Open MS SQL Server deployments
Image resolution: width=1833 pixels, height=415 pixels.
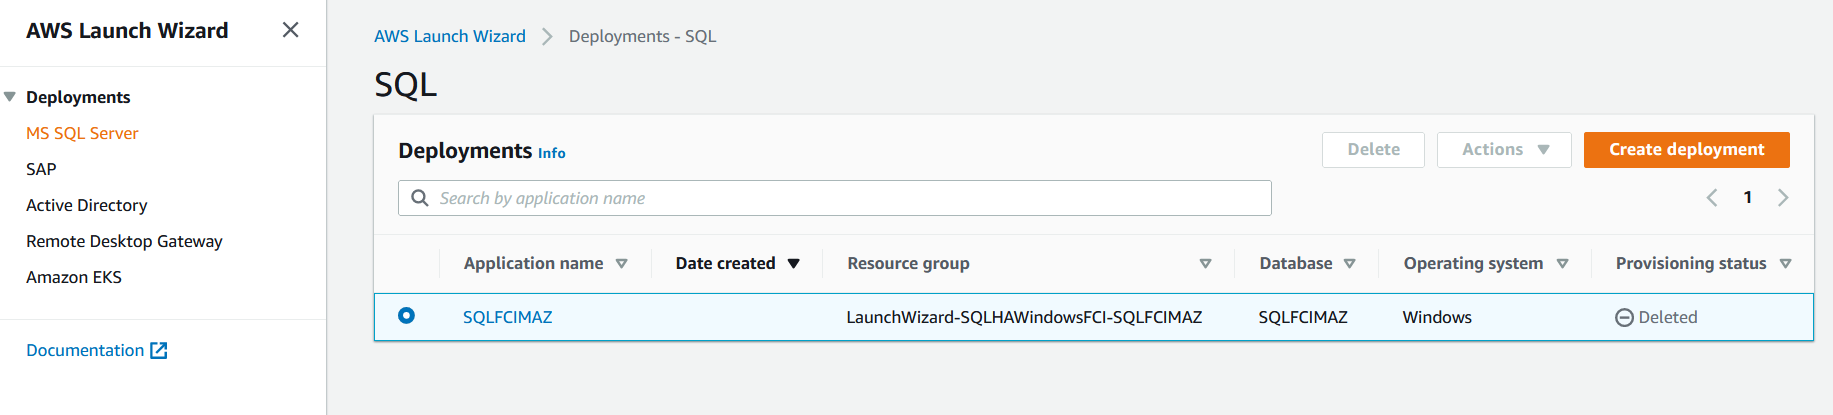[x=82, y=133]
